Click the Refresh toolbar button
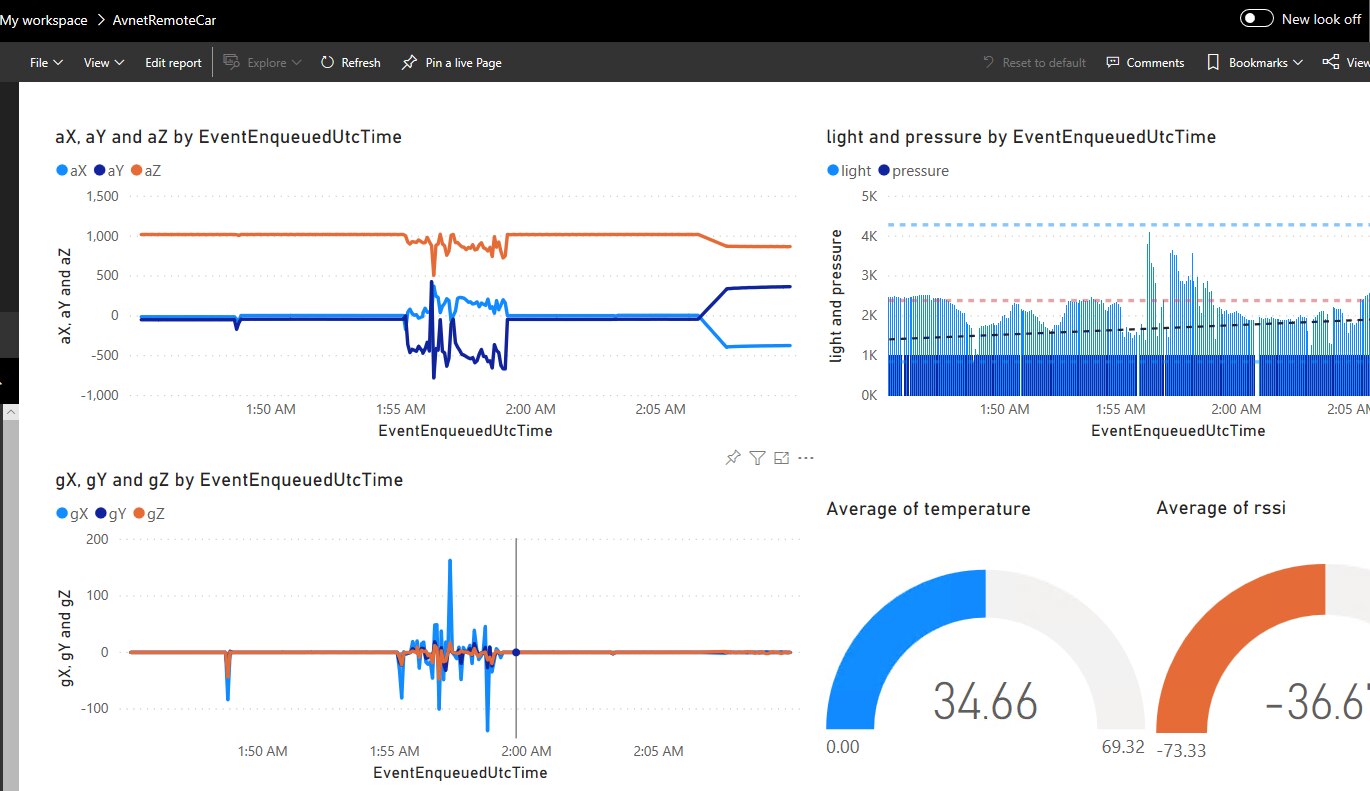Viewport: 1370px width, 791px height. 350,62
